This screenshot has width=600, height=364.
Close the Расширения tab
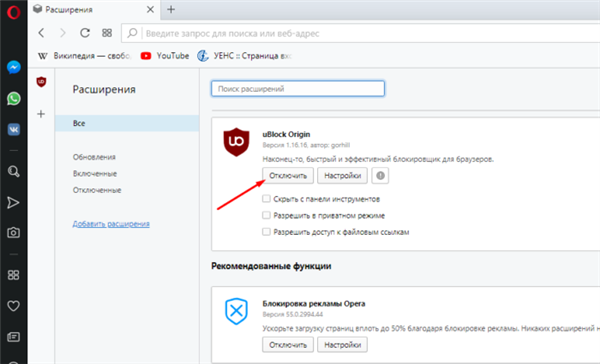coord(150,10)
